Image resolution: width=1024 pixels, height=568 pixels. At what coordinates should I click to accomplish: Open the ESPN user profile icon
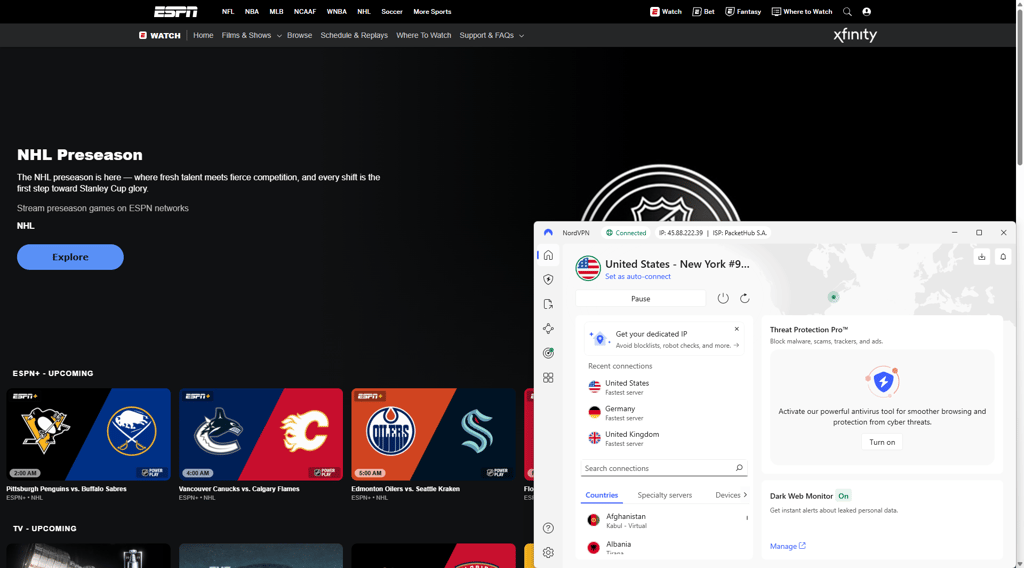pos(867,12)
